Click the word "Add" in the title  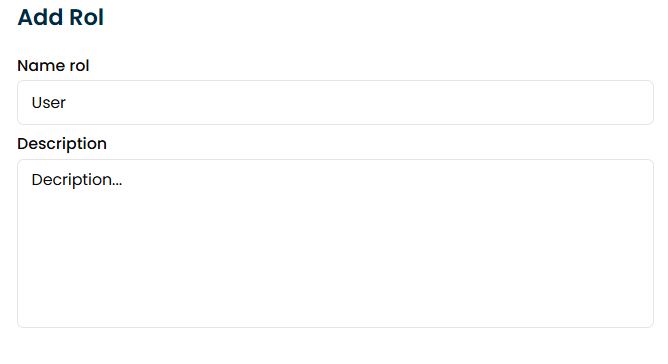click(x=40, y=17)
